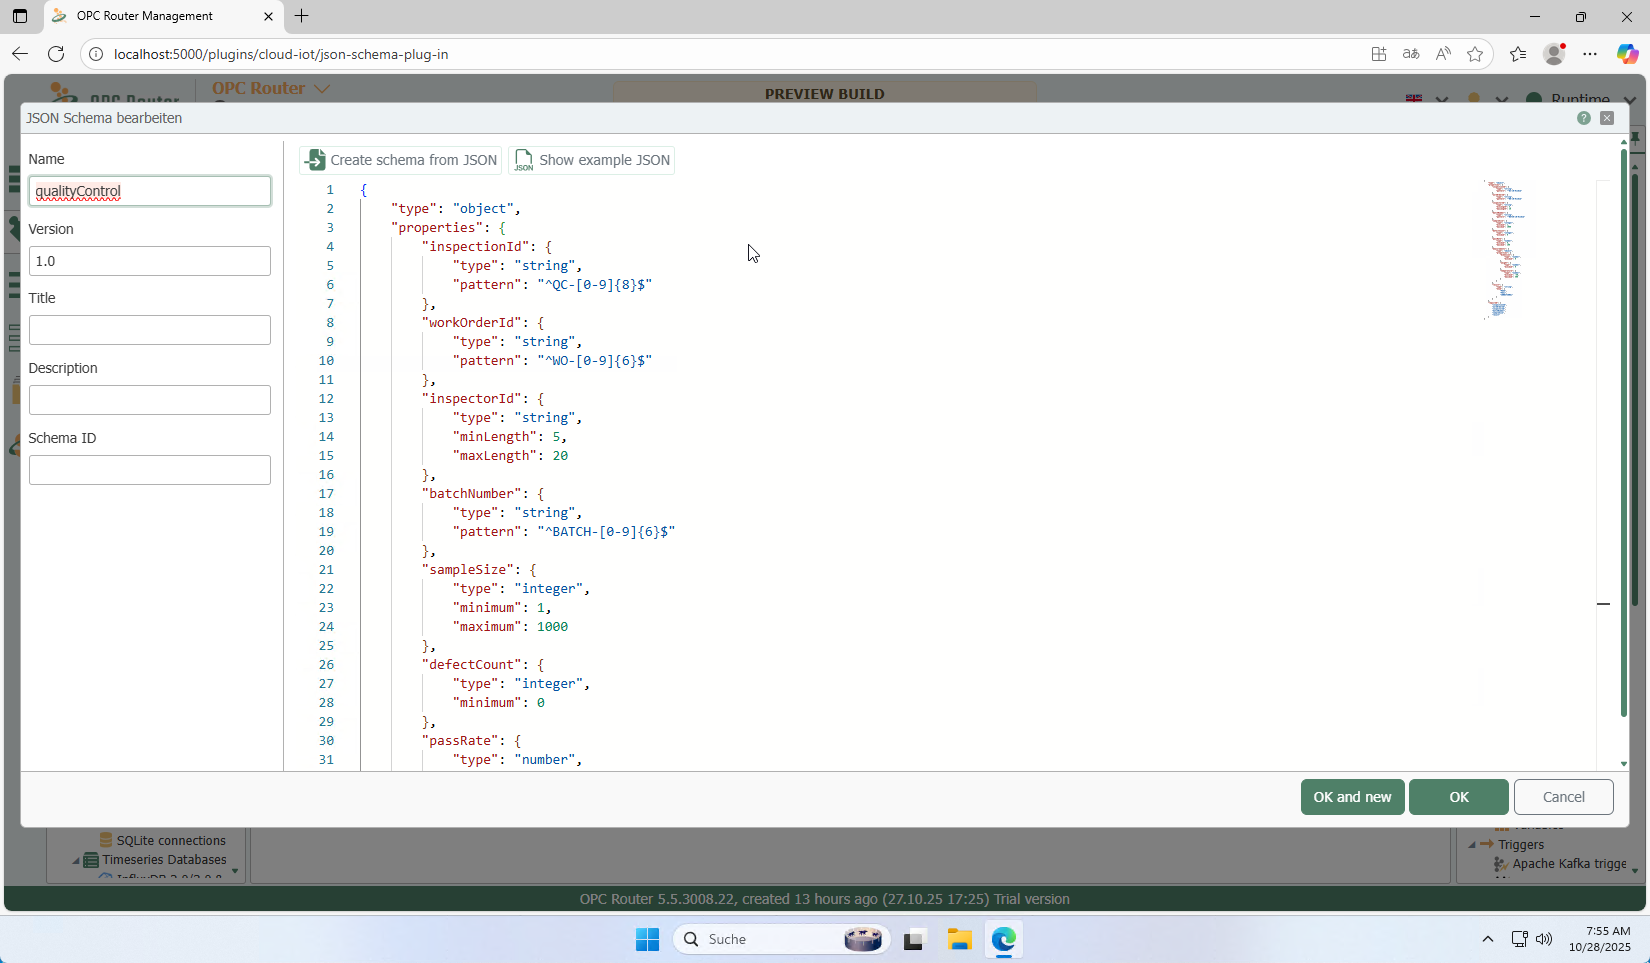Open the browser split screen menu
The width and height of the screenshot is (1650, 963).
1379,54
